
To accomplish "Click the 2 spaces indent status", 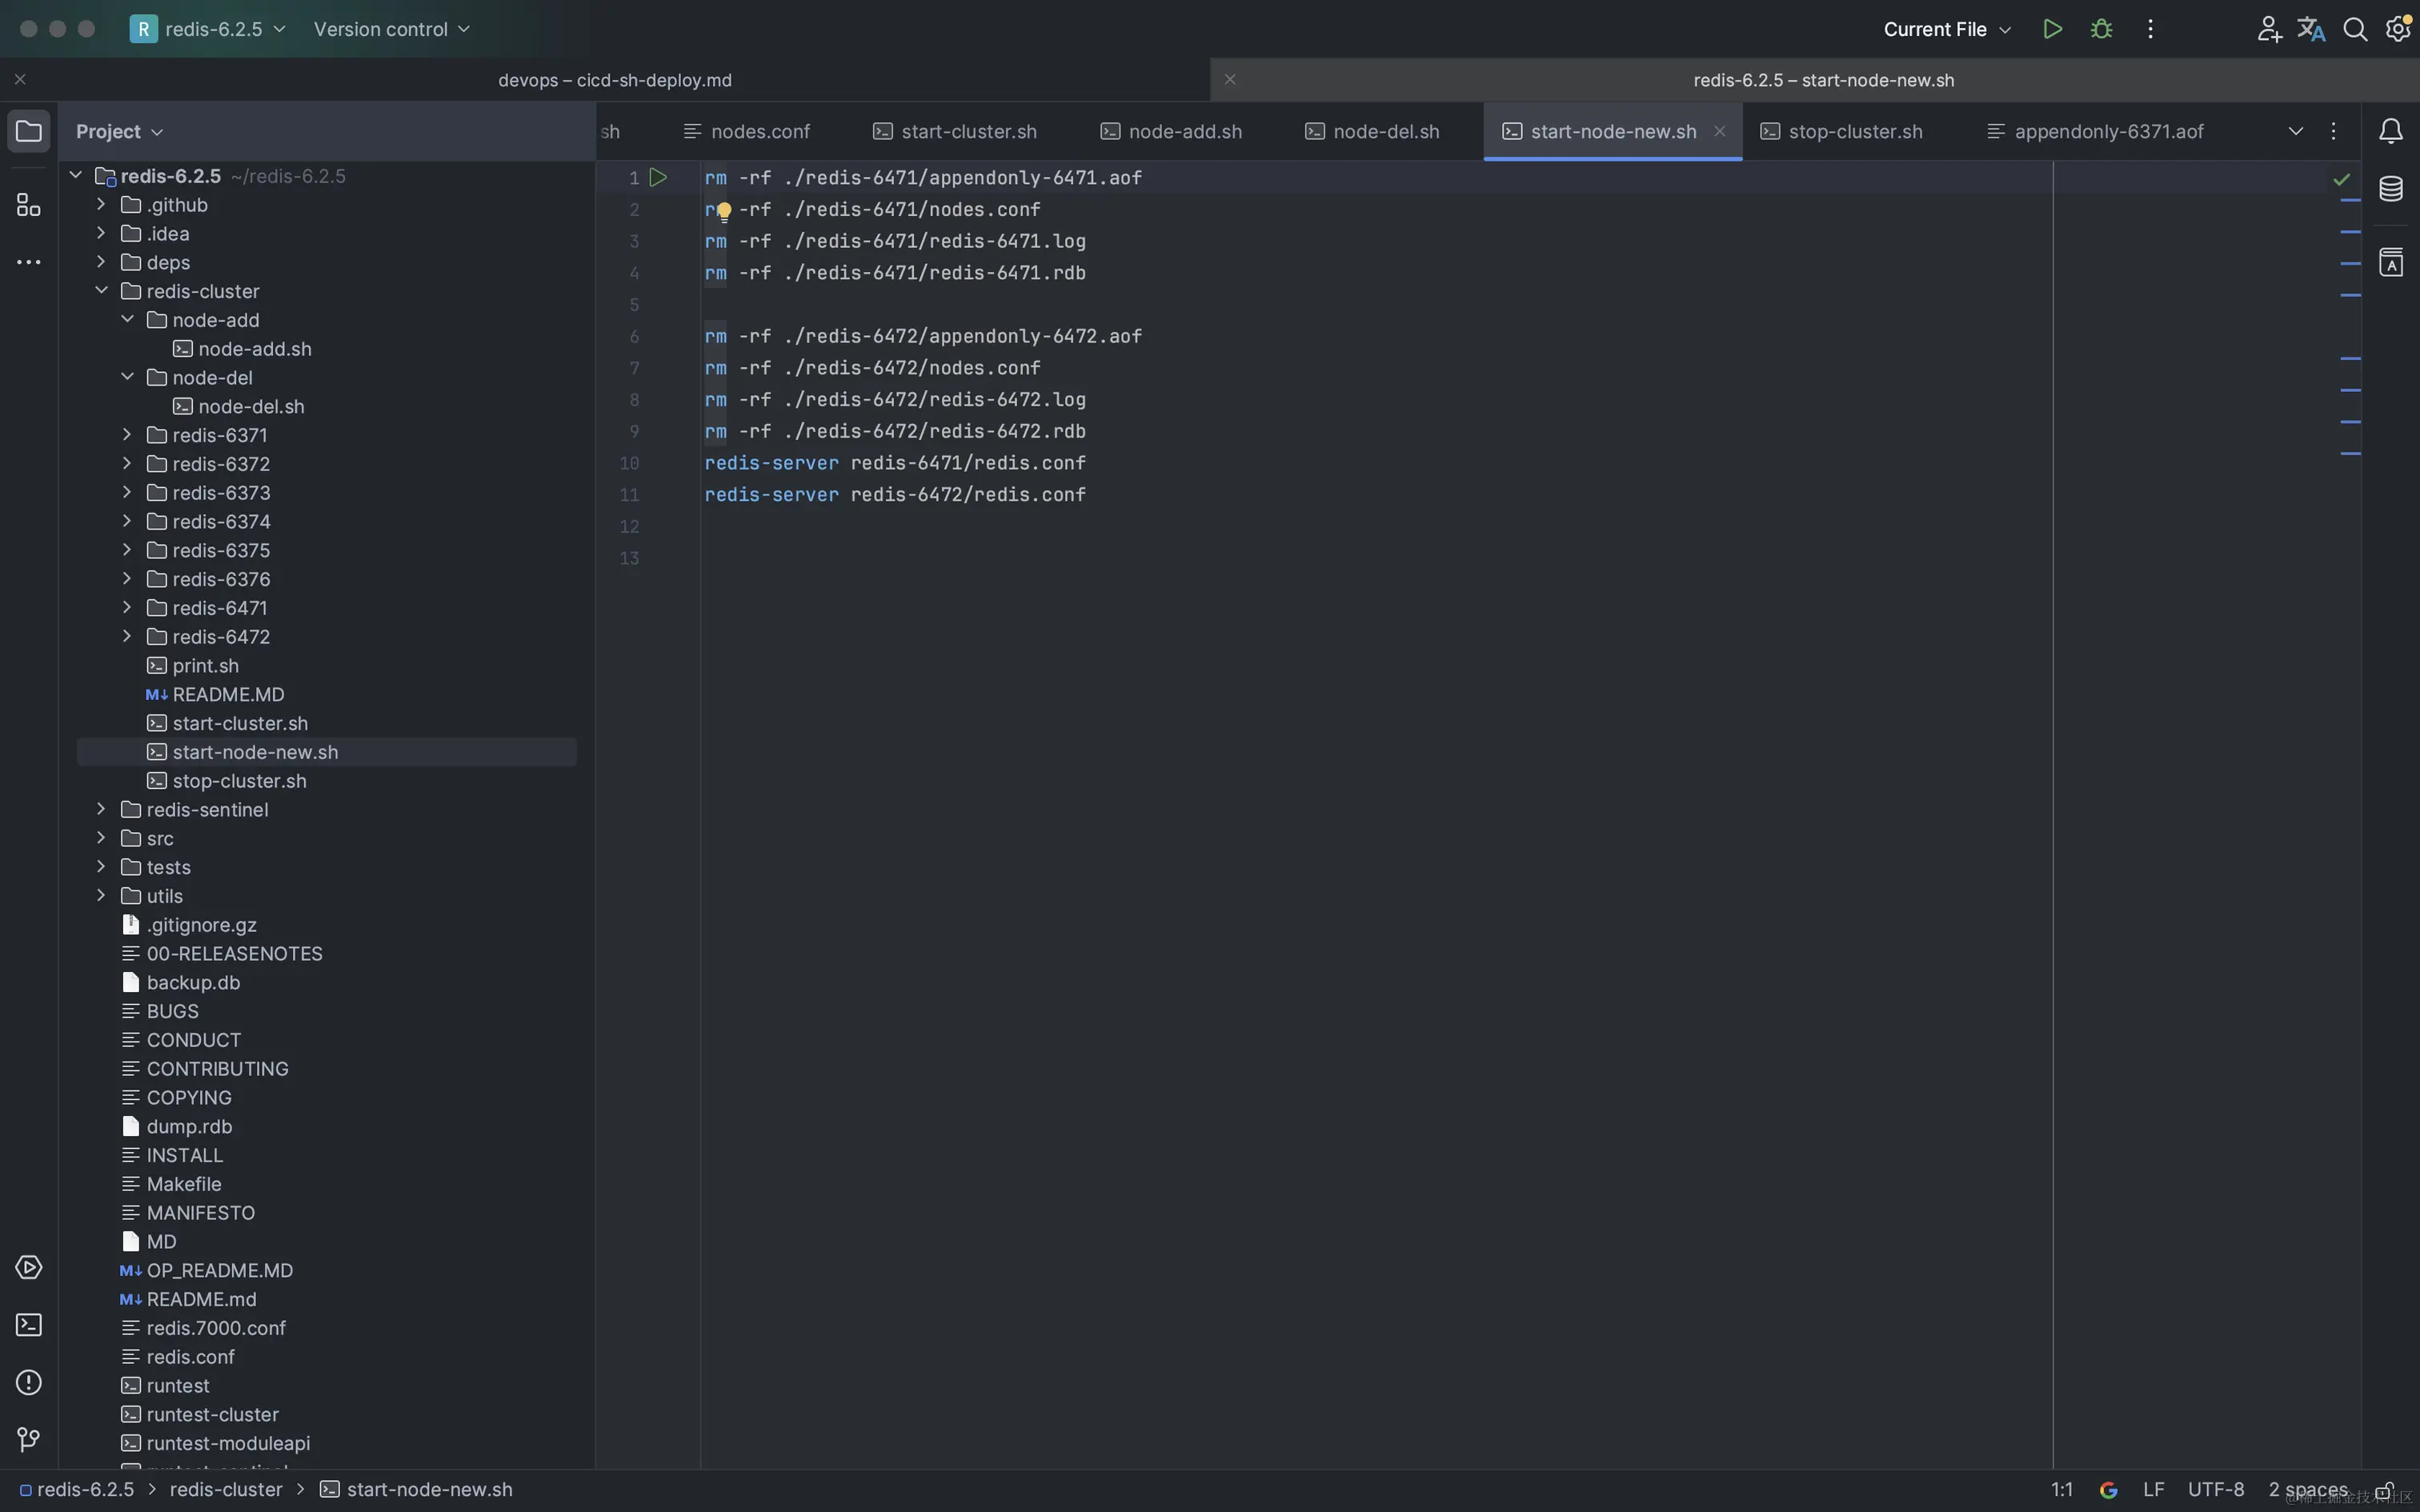I will click(2308, 1490).
